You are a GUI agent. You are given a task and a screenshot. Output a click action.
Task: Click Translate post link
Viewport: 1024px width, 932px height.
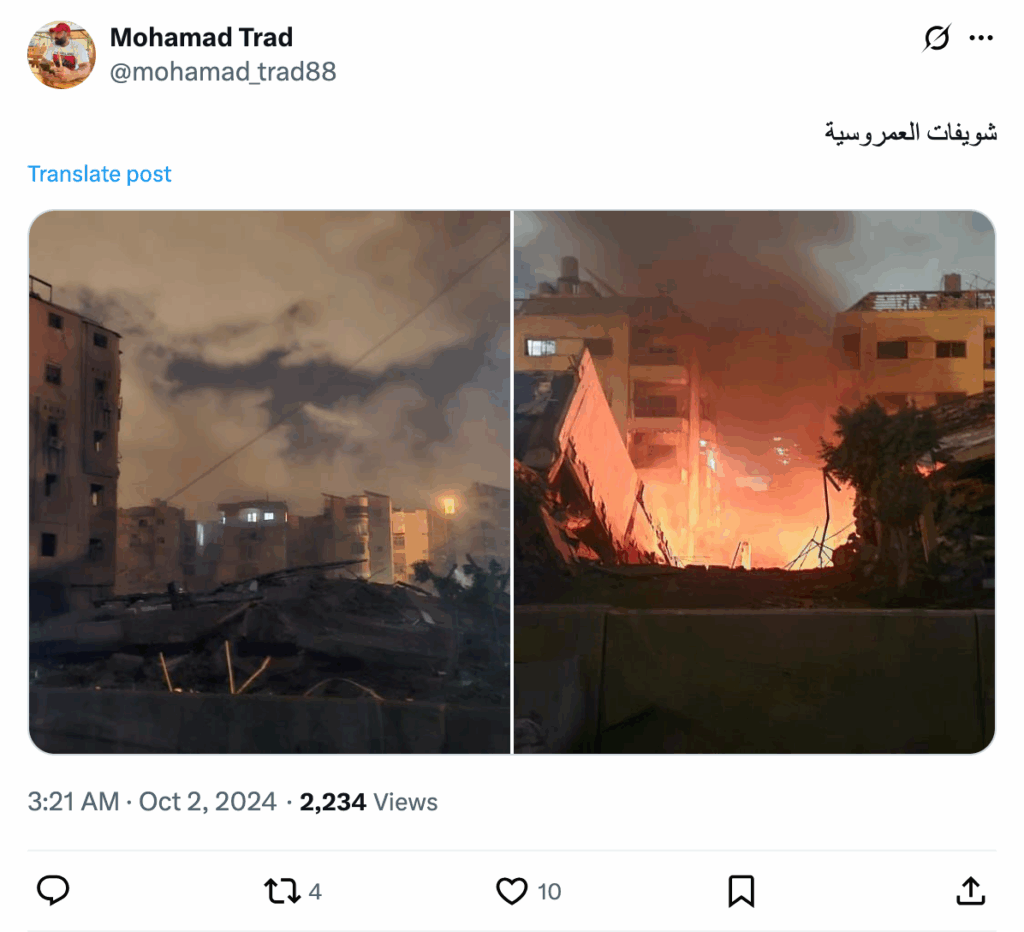coord(99,174)
